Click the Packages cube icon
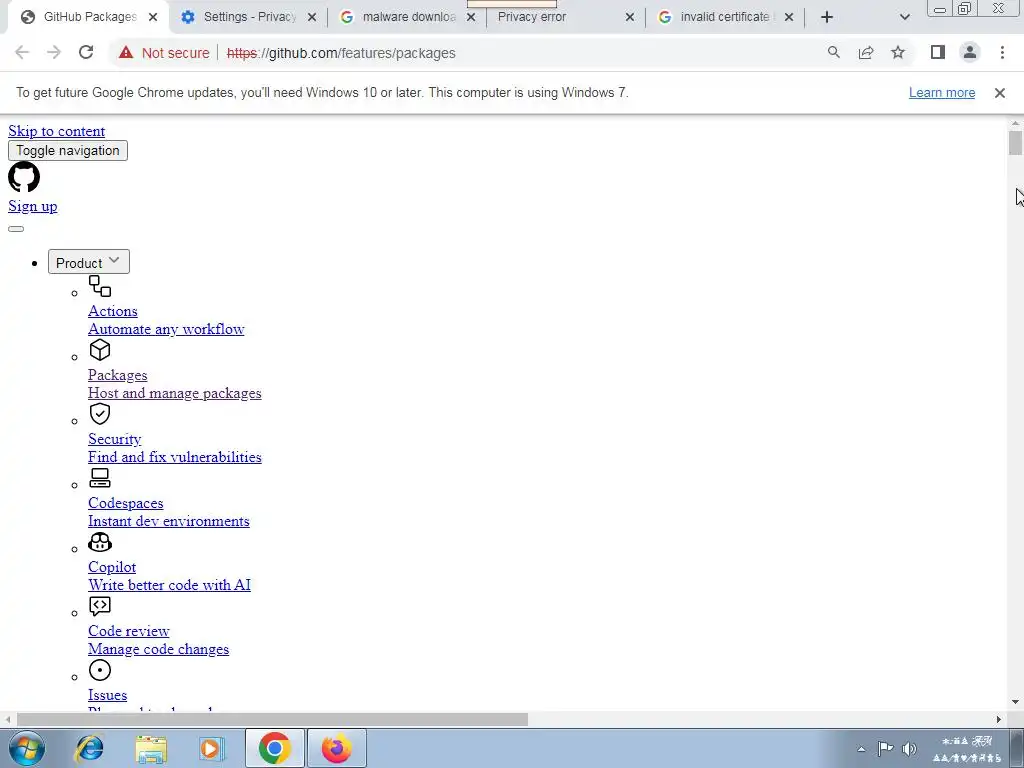 (100, 350)
